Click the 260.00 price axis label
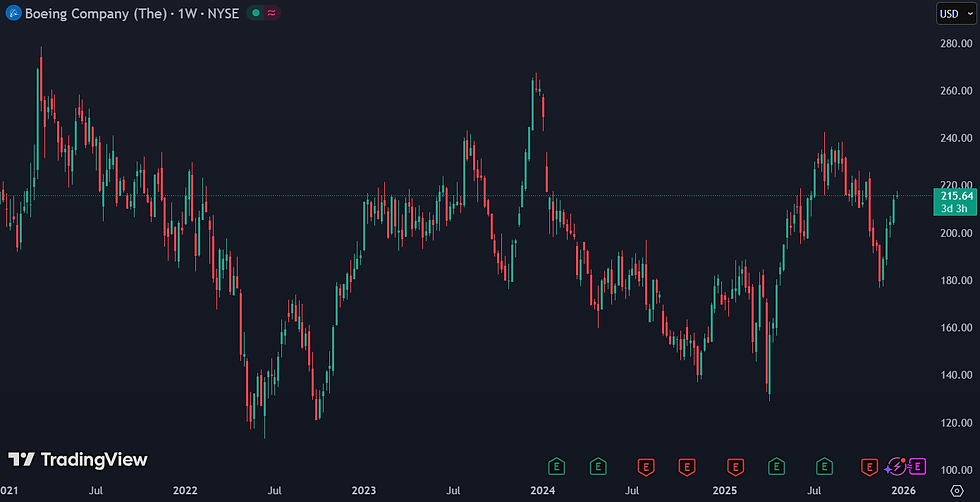Image resolution: width=980 pixels, height=502 pixels. tap(957, 91)
